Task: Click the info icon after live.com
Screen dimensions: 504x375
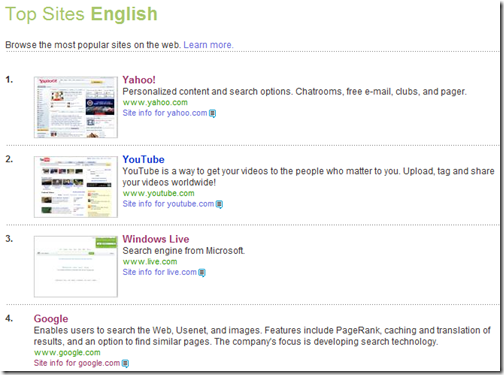Action: click(x=202, y=272)
